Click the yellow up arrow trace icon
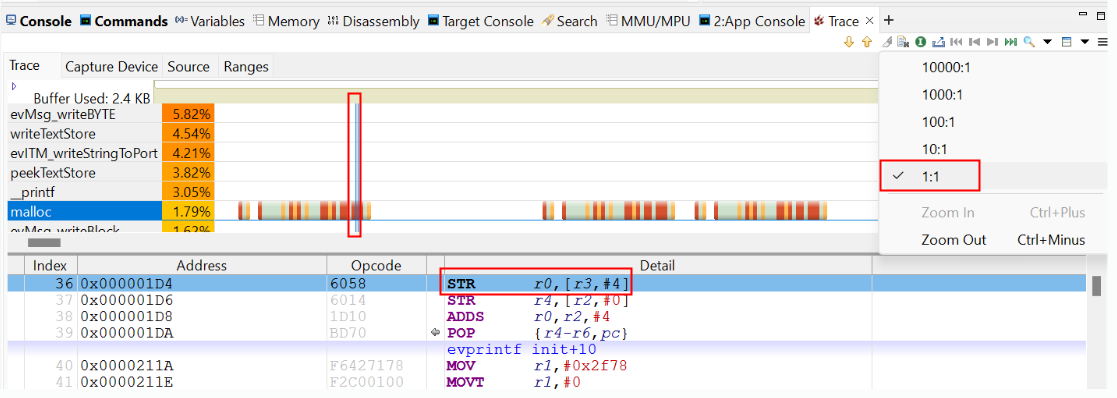 (x=867, y=41)
